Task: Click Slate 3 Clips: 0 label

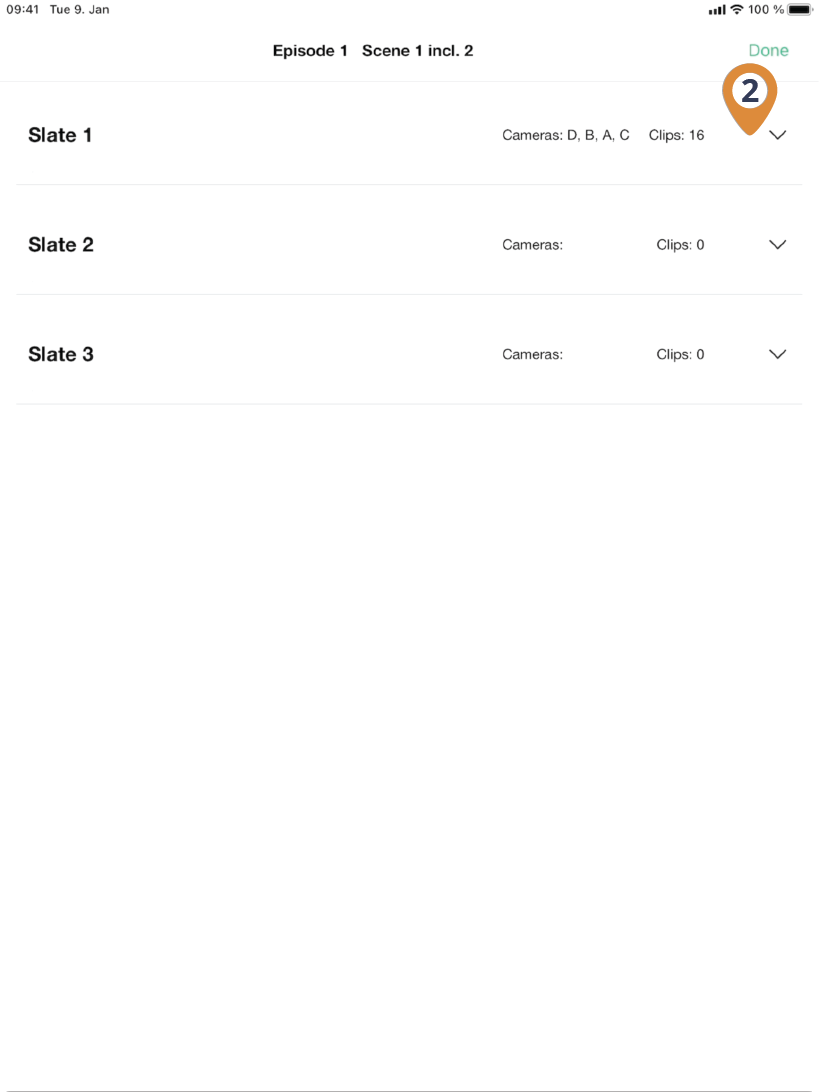Action: (680, 354)
